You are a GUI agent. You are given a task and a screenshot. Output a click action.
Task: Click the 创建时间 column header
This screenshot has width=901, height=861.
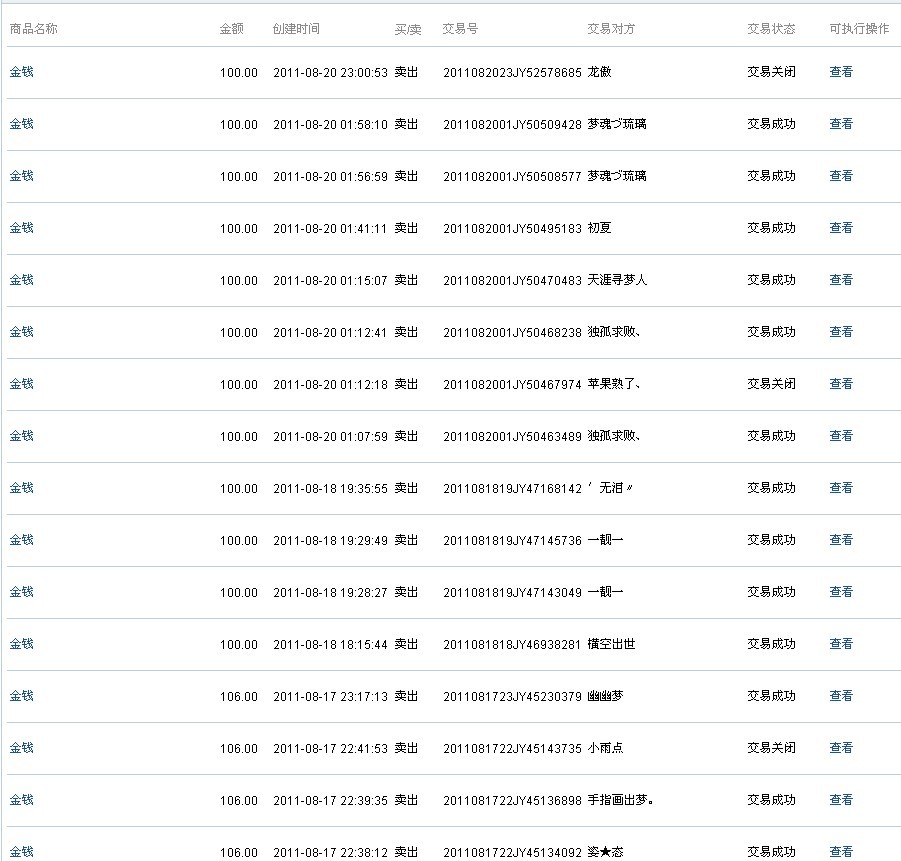click(296, 29)
